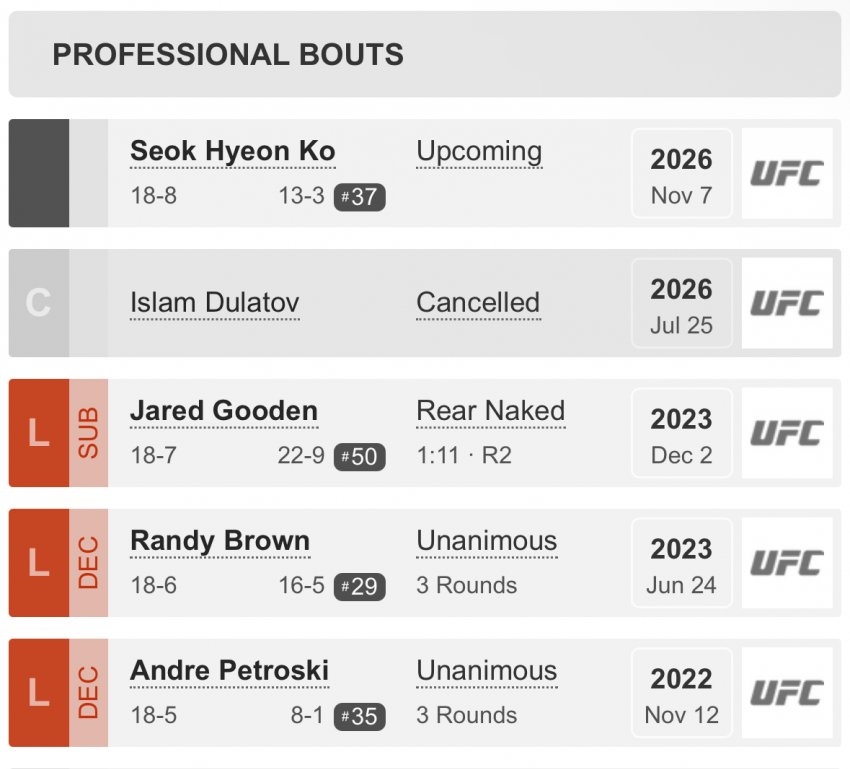The image size is (850, 769).
Task: Click the #37 ranking badge
Action: click(x=359, y=197)
